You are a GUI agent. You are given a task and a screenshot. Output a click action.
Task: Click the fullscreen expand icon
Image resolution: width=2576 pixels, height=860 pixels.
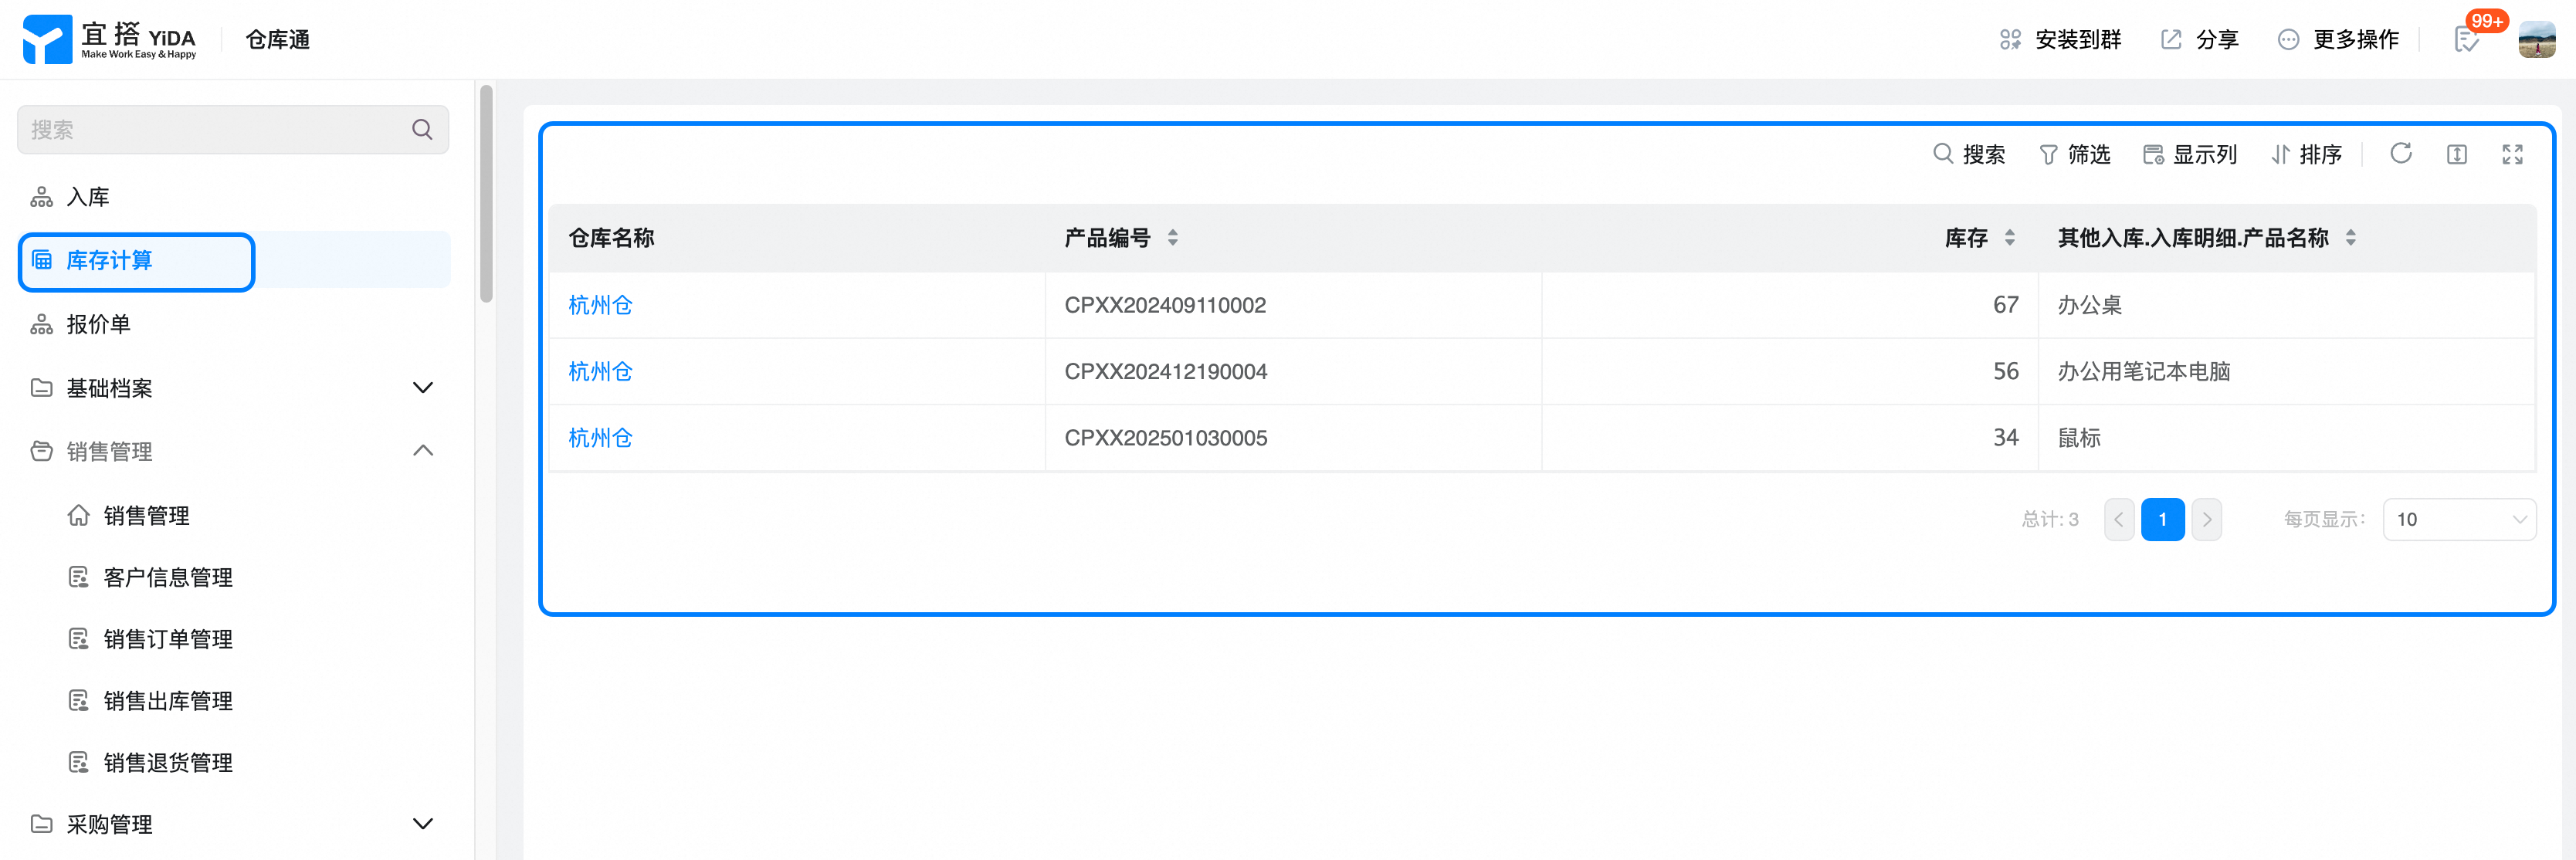click(2512, 154)
